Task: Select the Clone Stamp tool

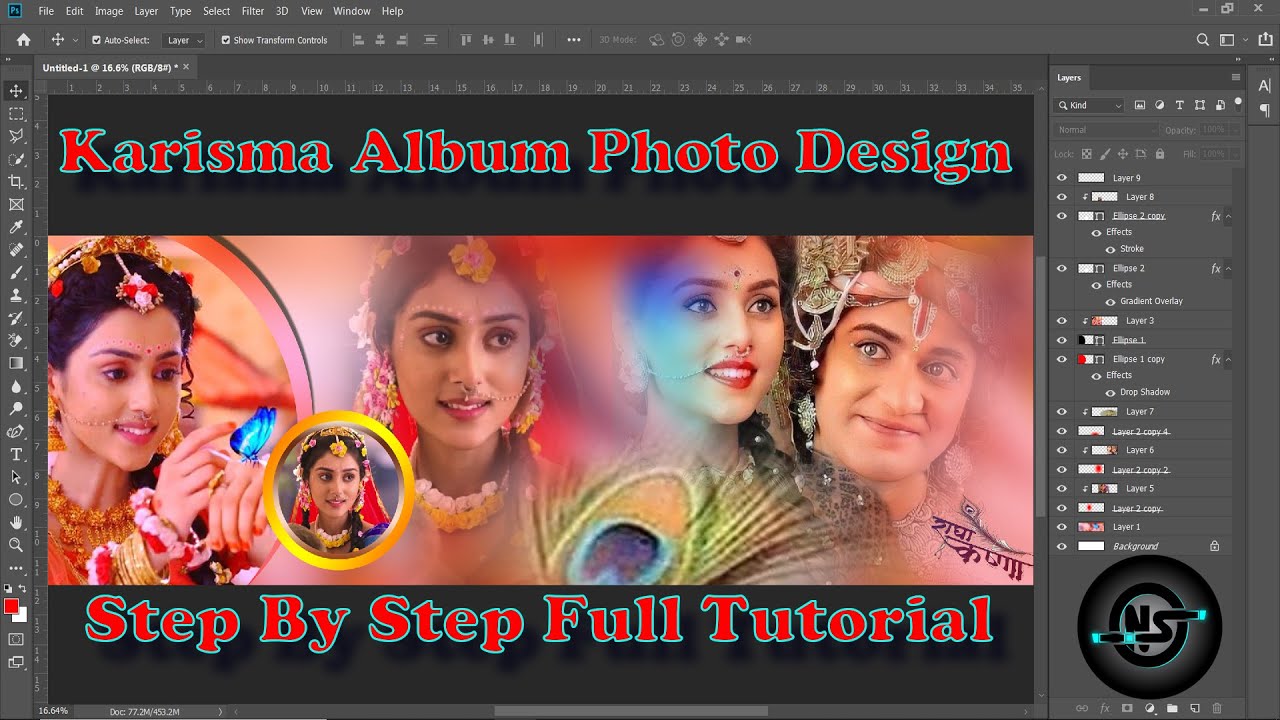Action: [16, 295]
